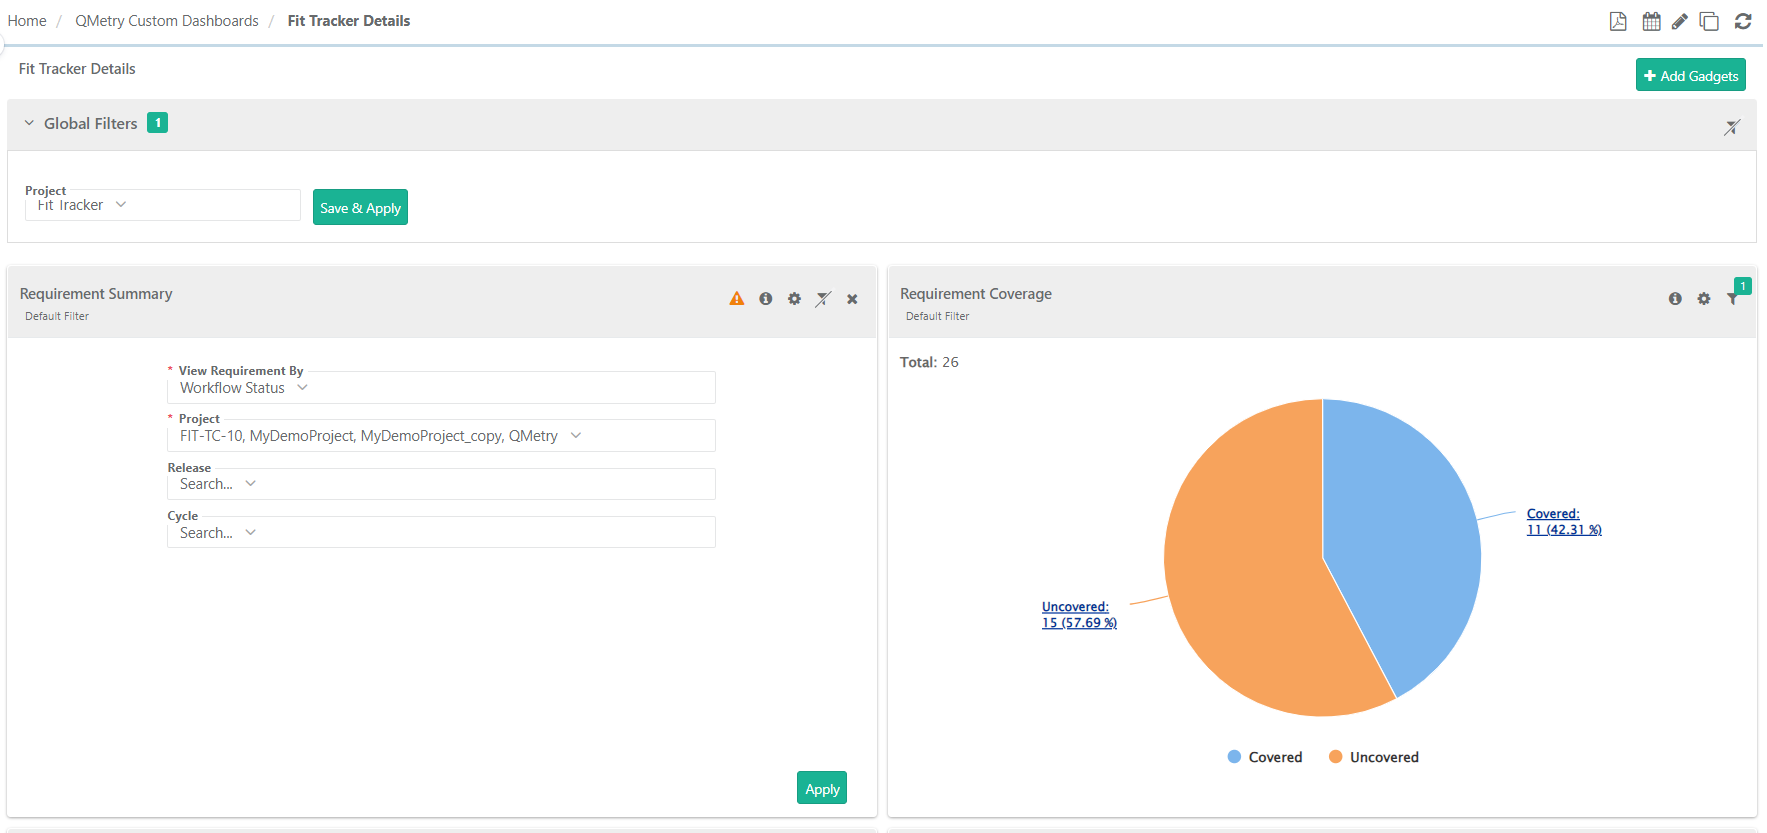
Task: Open settings gear in Requirement Summary
Action: click(794, 298)
